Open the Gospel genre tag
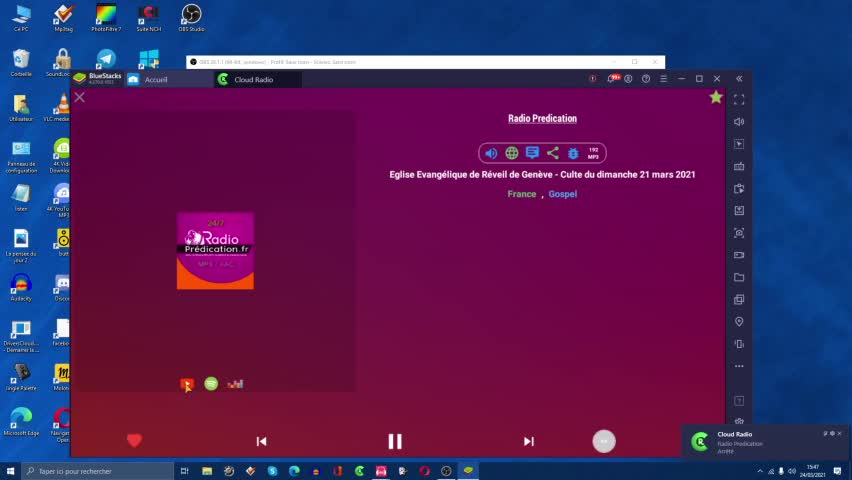The height and width of the screenshot is (480, 852). pos(562,194)
